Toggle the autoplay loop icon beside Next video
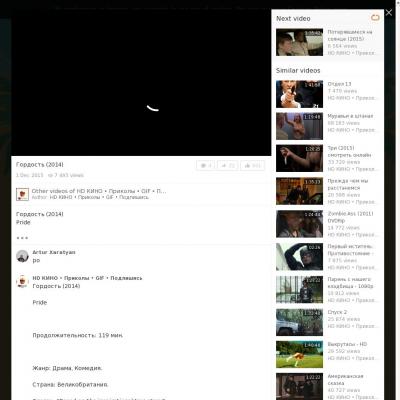The height and width of the screenshot is (400, 400). (375, 18)
